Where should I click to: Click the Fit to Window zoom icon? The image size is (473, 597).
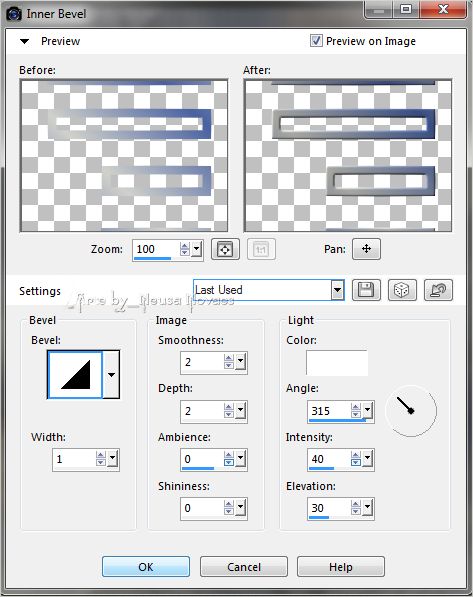click(225, 249)
